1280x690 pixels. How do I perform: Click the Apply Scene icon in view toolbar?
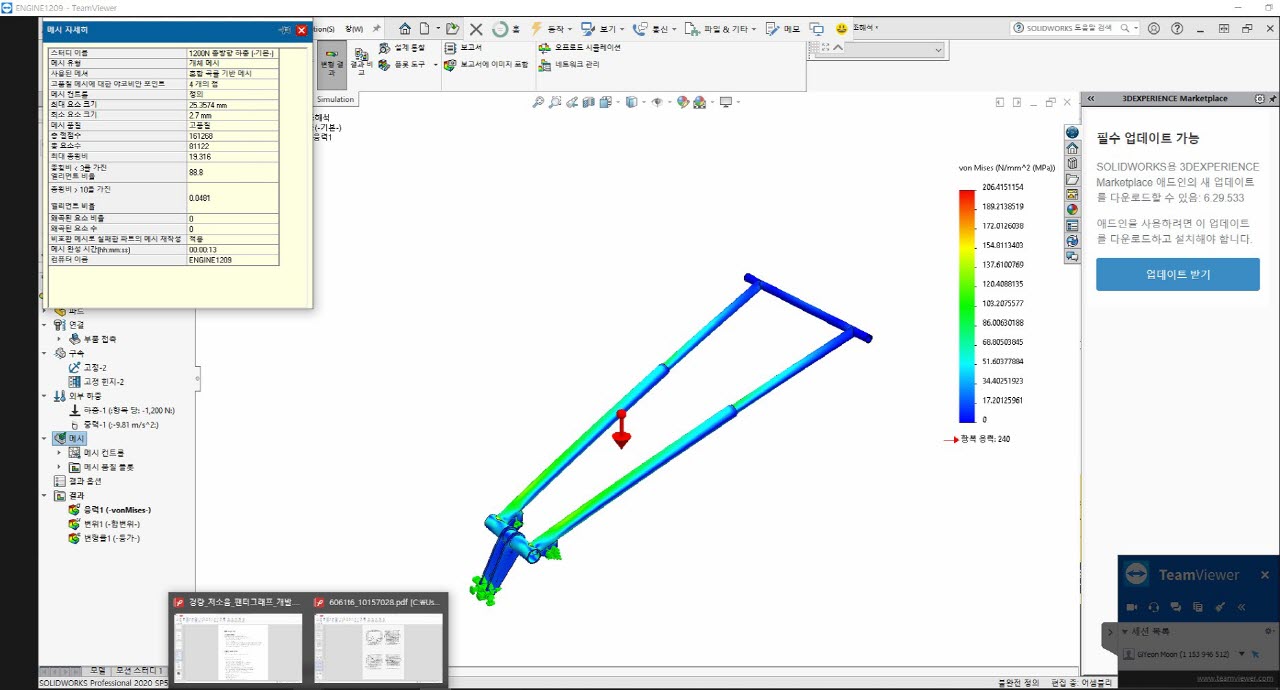700,102
